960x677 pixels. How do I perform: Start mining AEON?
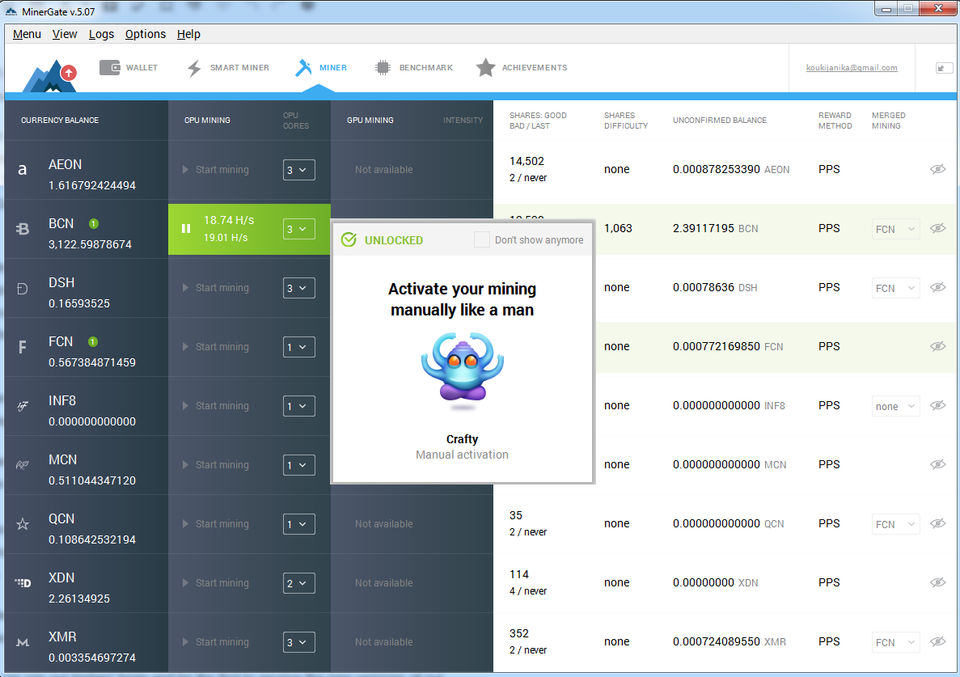[216, 170]
